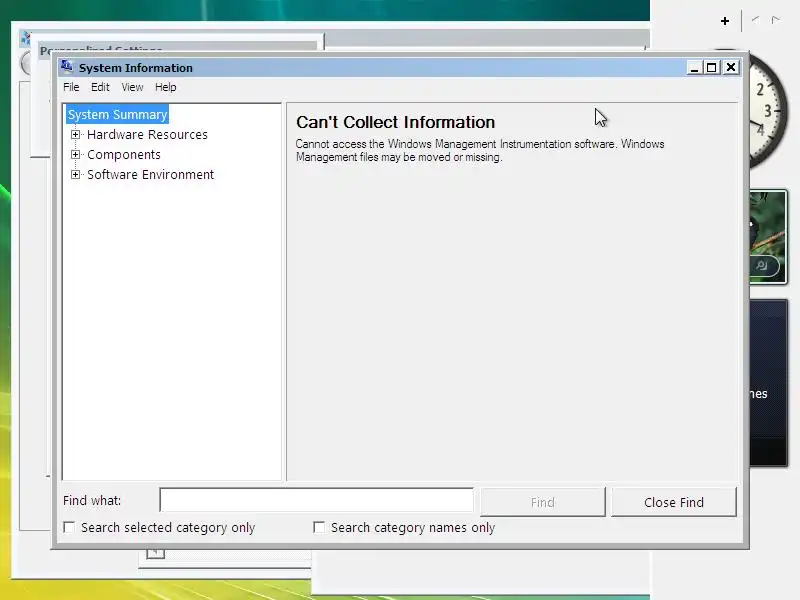The height and width of the screenshot is (600, 800).
Task: Click the sidebar previous page arrow
Action: 756,20
